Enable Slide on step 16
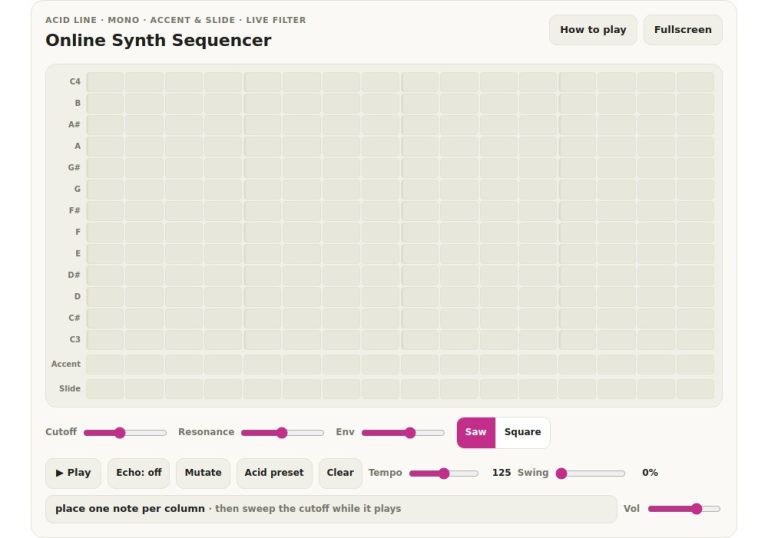This screenshot has width=768, height=538. [696, 389]
